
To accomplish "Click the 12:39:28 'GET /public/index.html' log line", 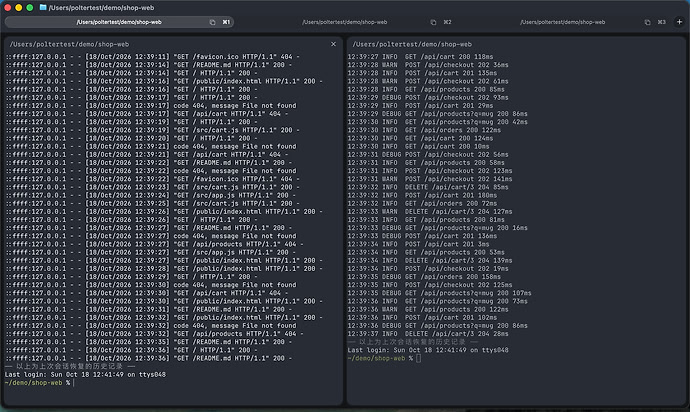I will [164, 268].
